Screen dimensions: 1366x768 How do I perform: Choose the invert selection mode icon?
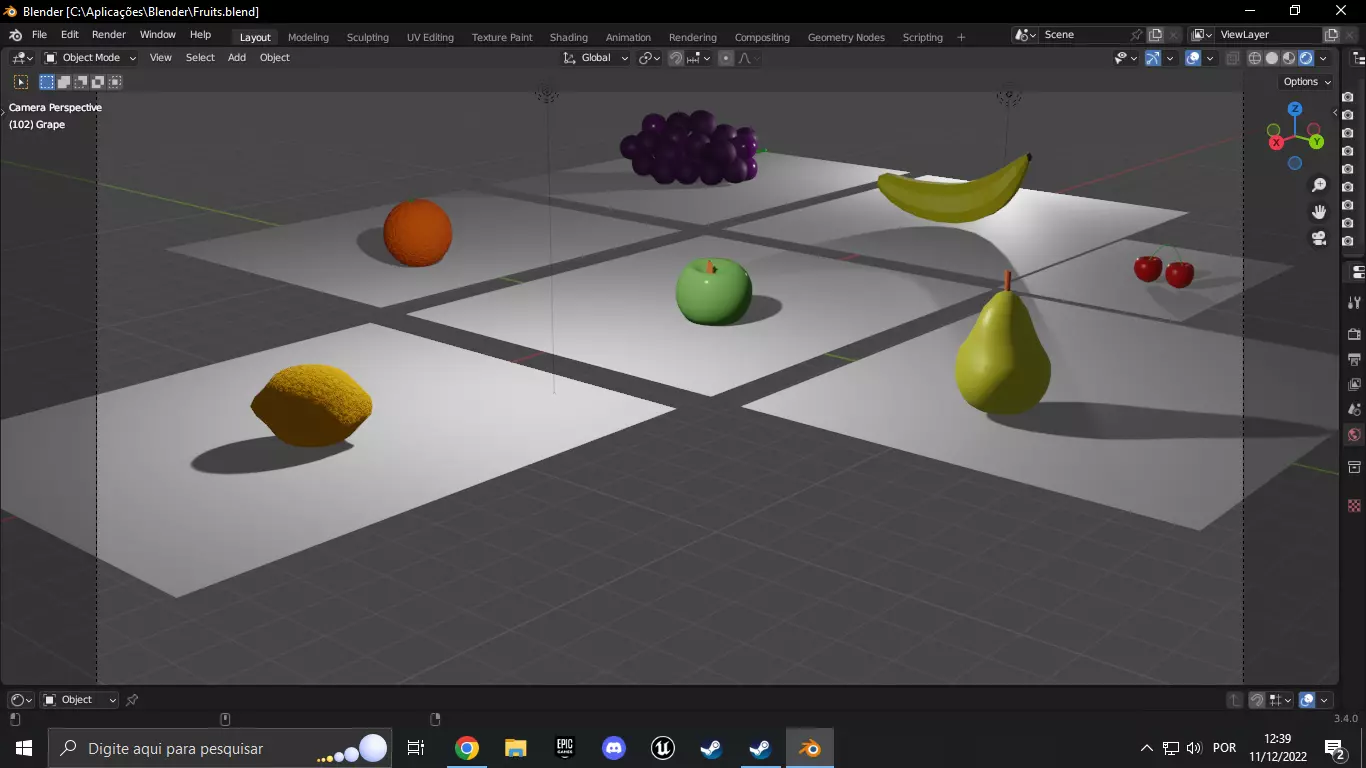click(x=98, y=82)
